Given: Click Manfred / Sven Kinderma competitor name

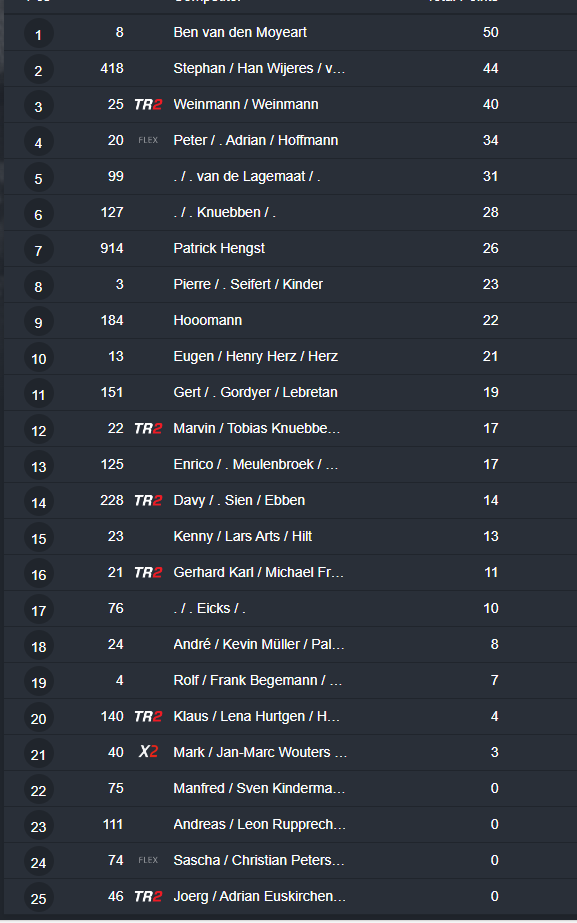Looking at the screenshot, I should 259,788.
